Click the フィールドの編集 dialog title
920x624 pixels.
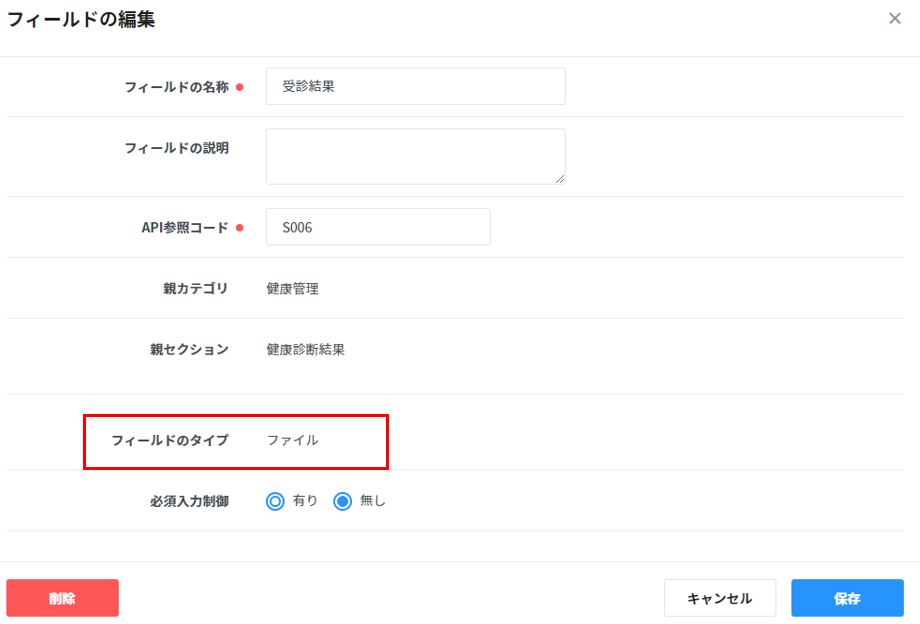82,19
